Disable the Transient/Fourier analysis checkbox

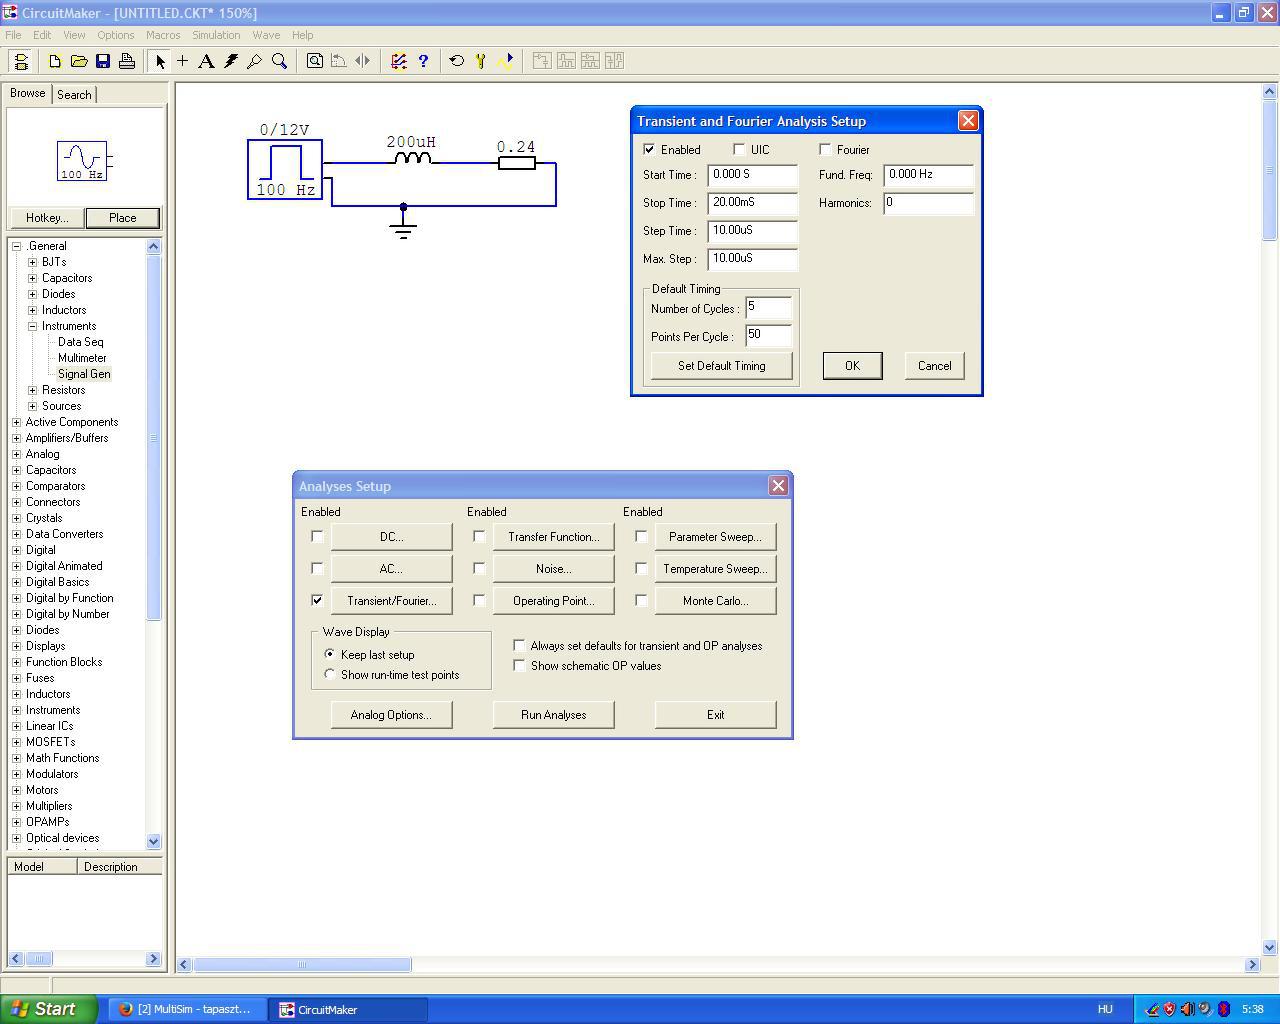click(x=318, y=601)
